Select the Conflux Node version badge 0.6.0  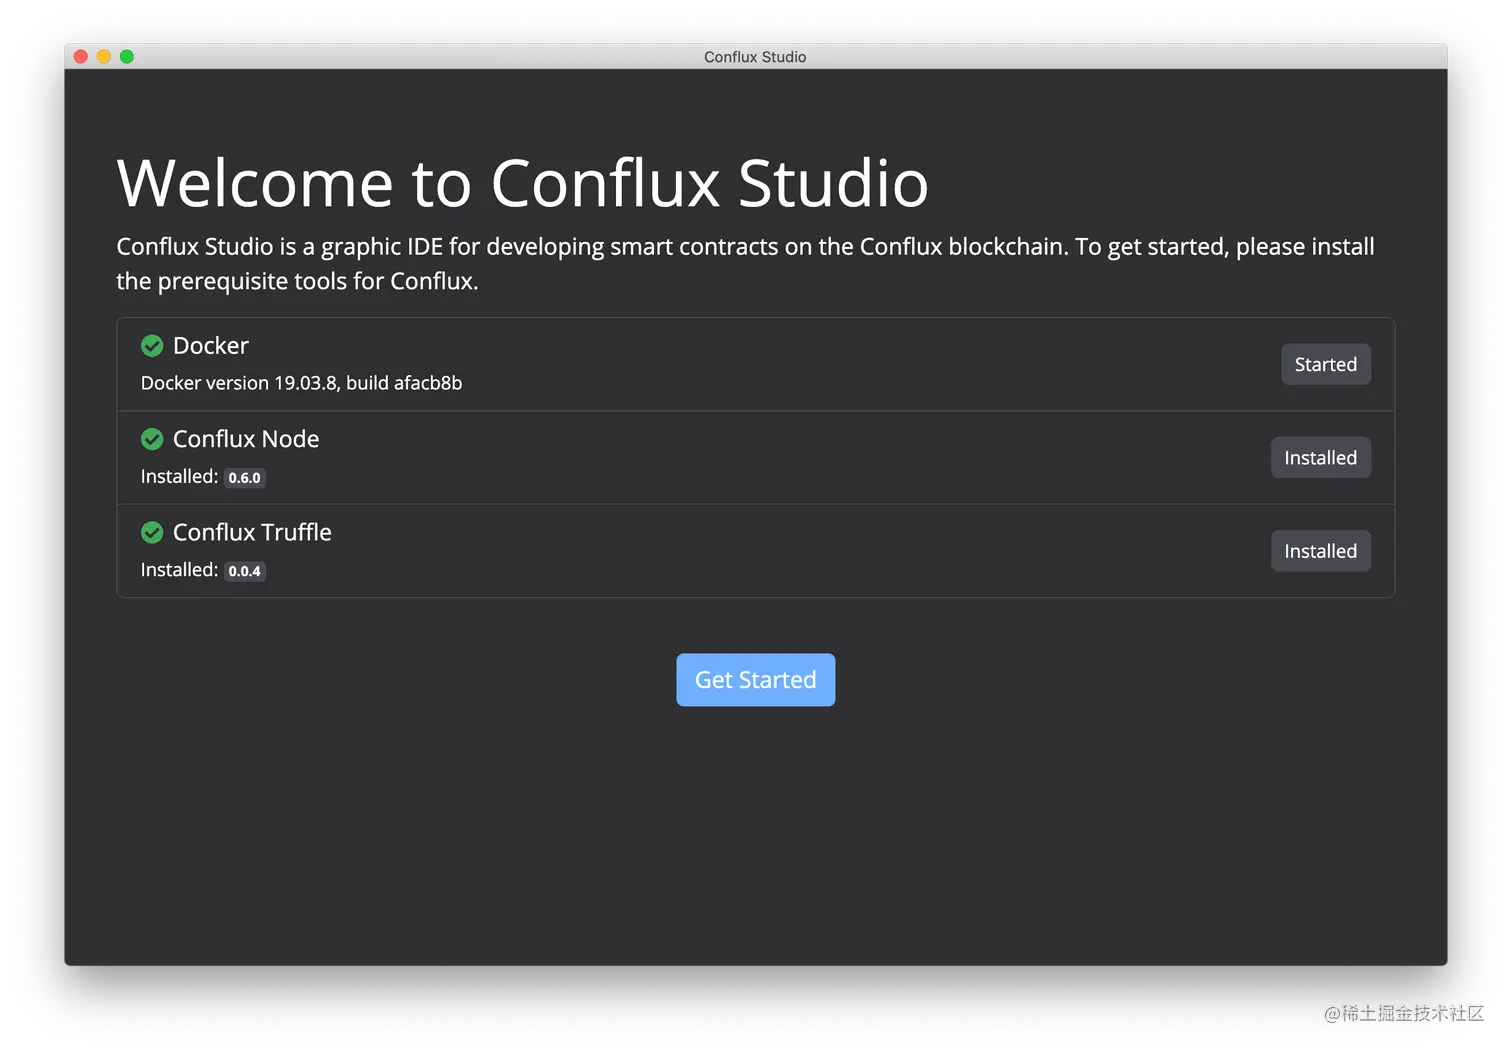[x=244, y=478]
